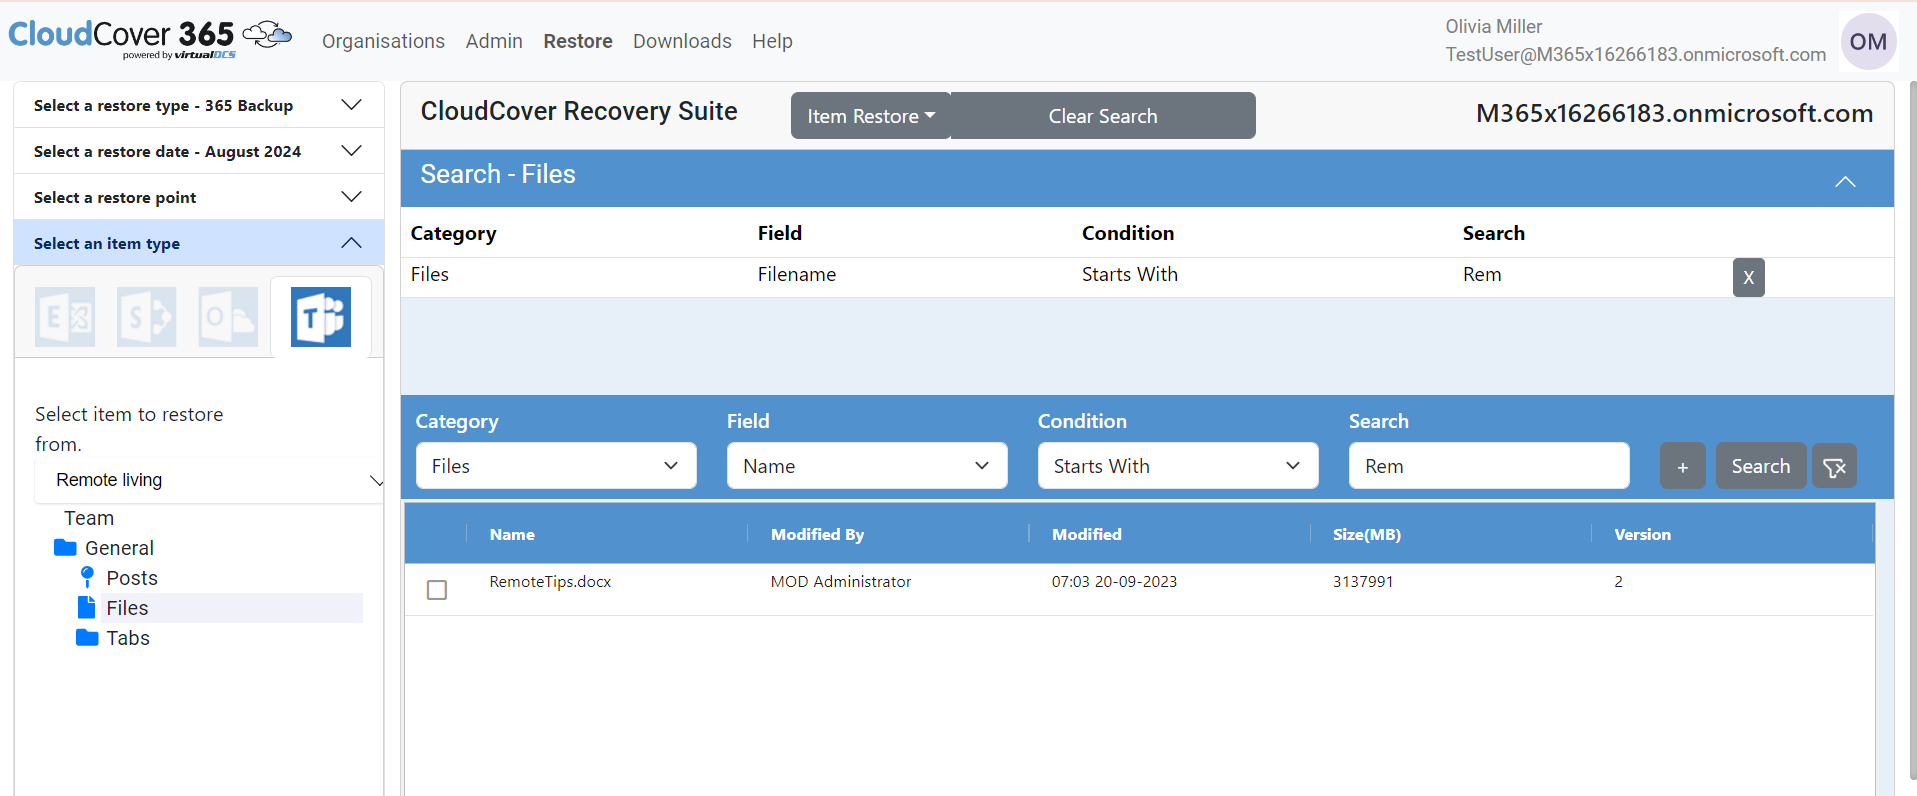Open the Admin menu
This screenshot has width=1917, height=796.
click(x=494, y=41)
